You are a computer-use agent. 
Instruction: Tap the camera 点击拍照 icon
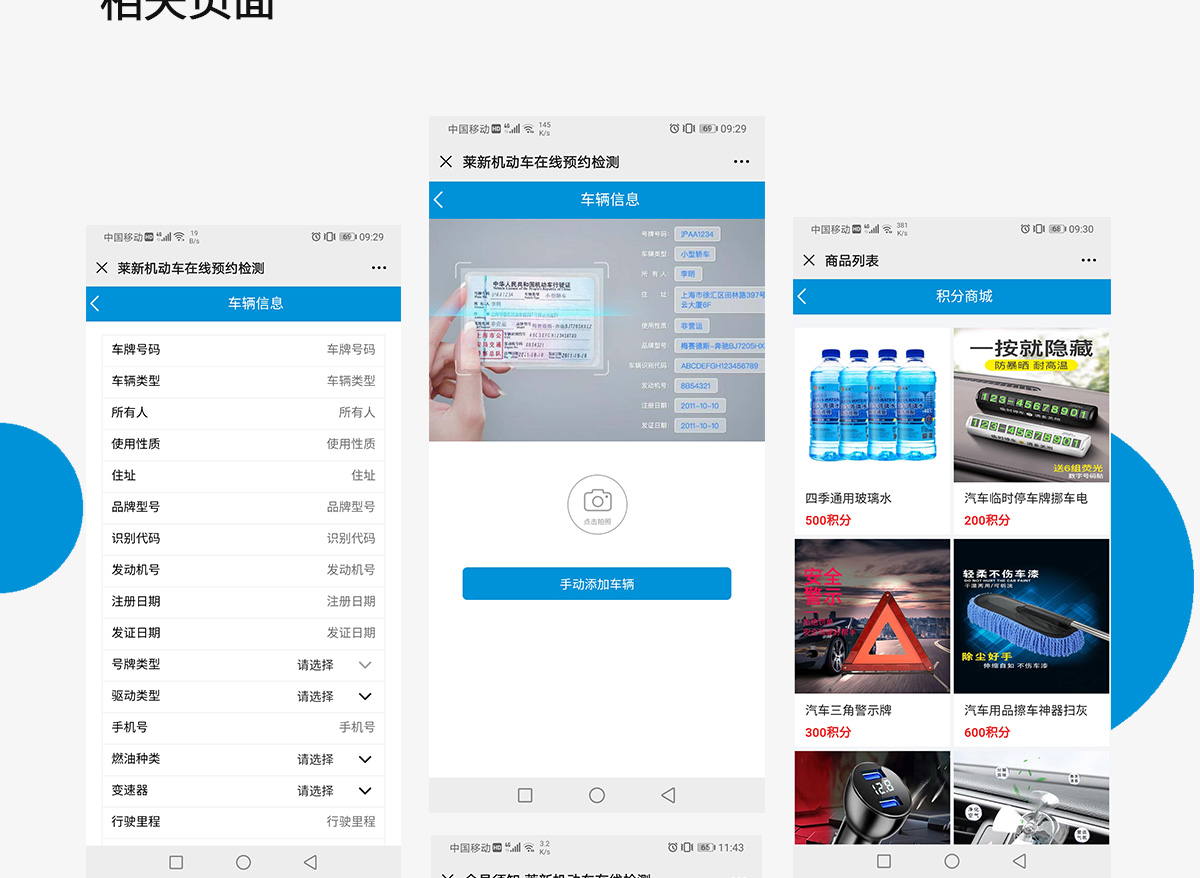pyautogui.click(x=597, y=504)
